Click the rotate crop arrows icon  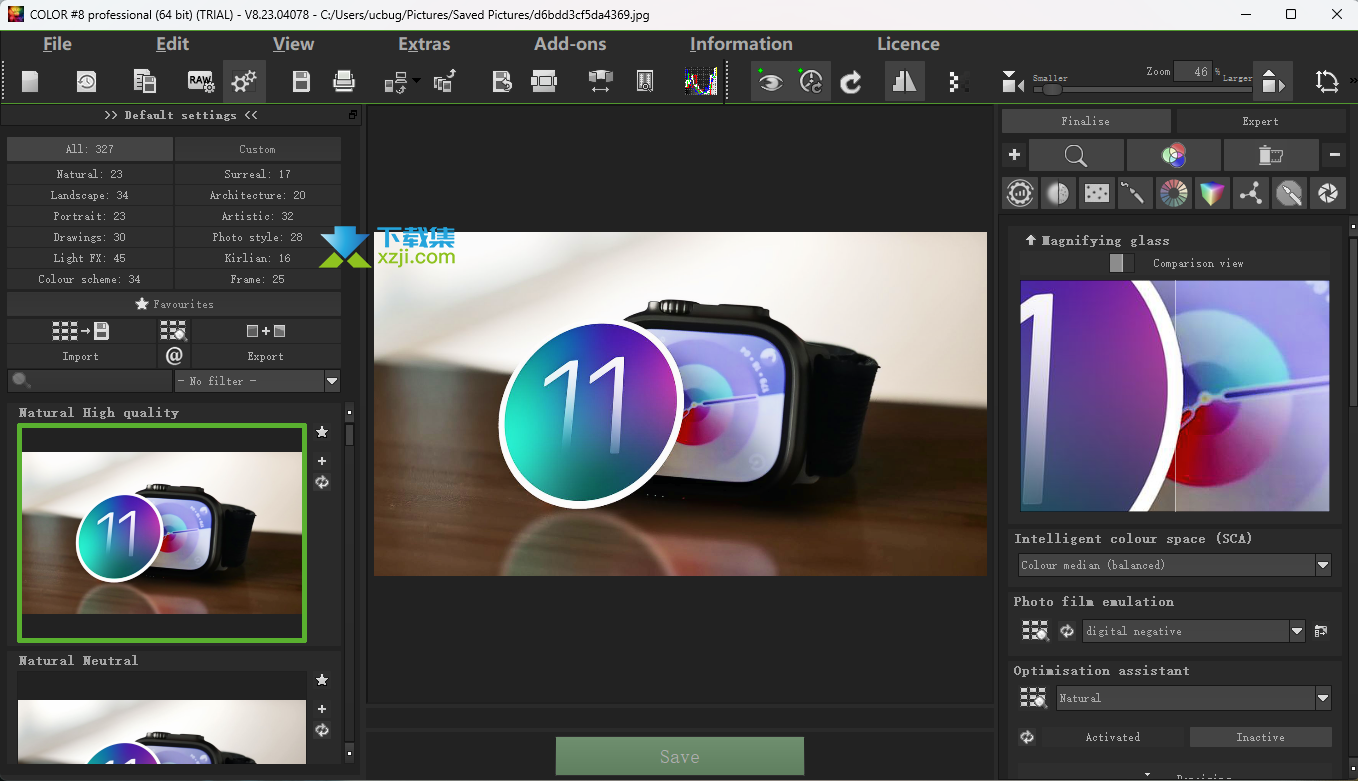click(1327, 82)
